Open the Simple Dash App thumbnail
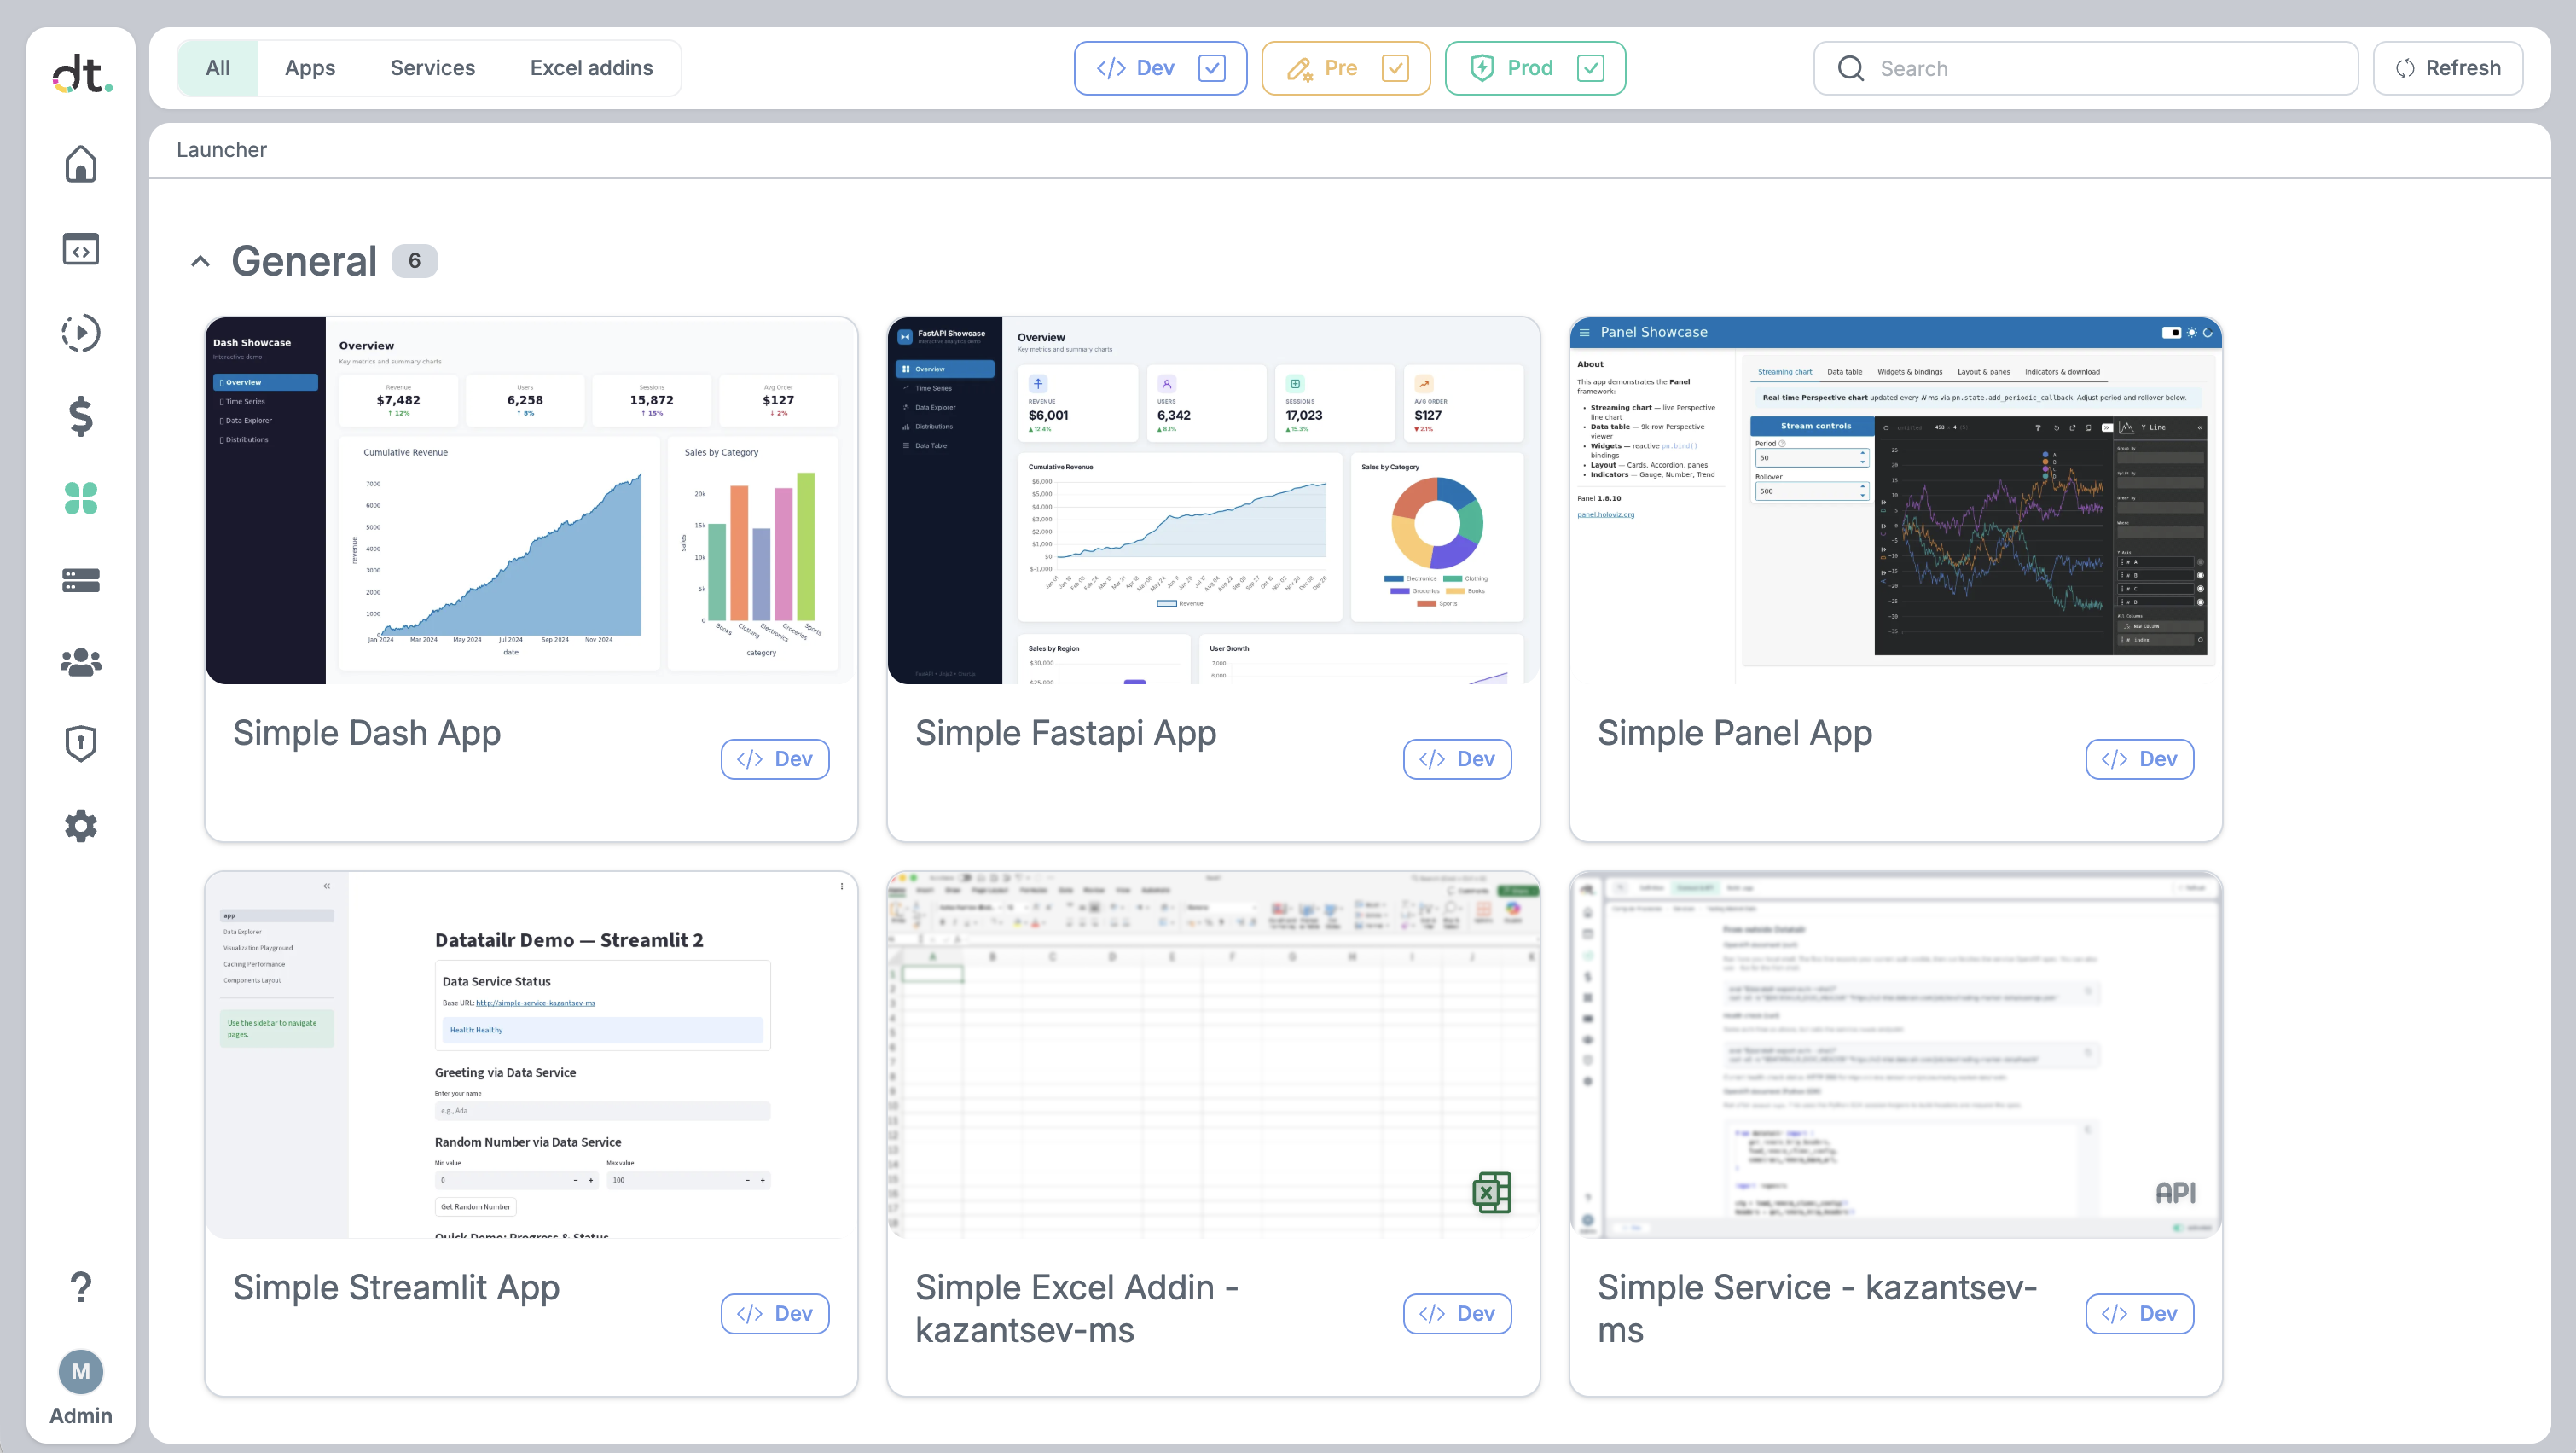This screenshot has width=2576, height=1453. coord(531,501)
